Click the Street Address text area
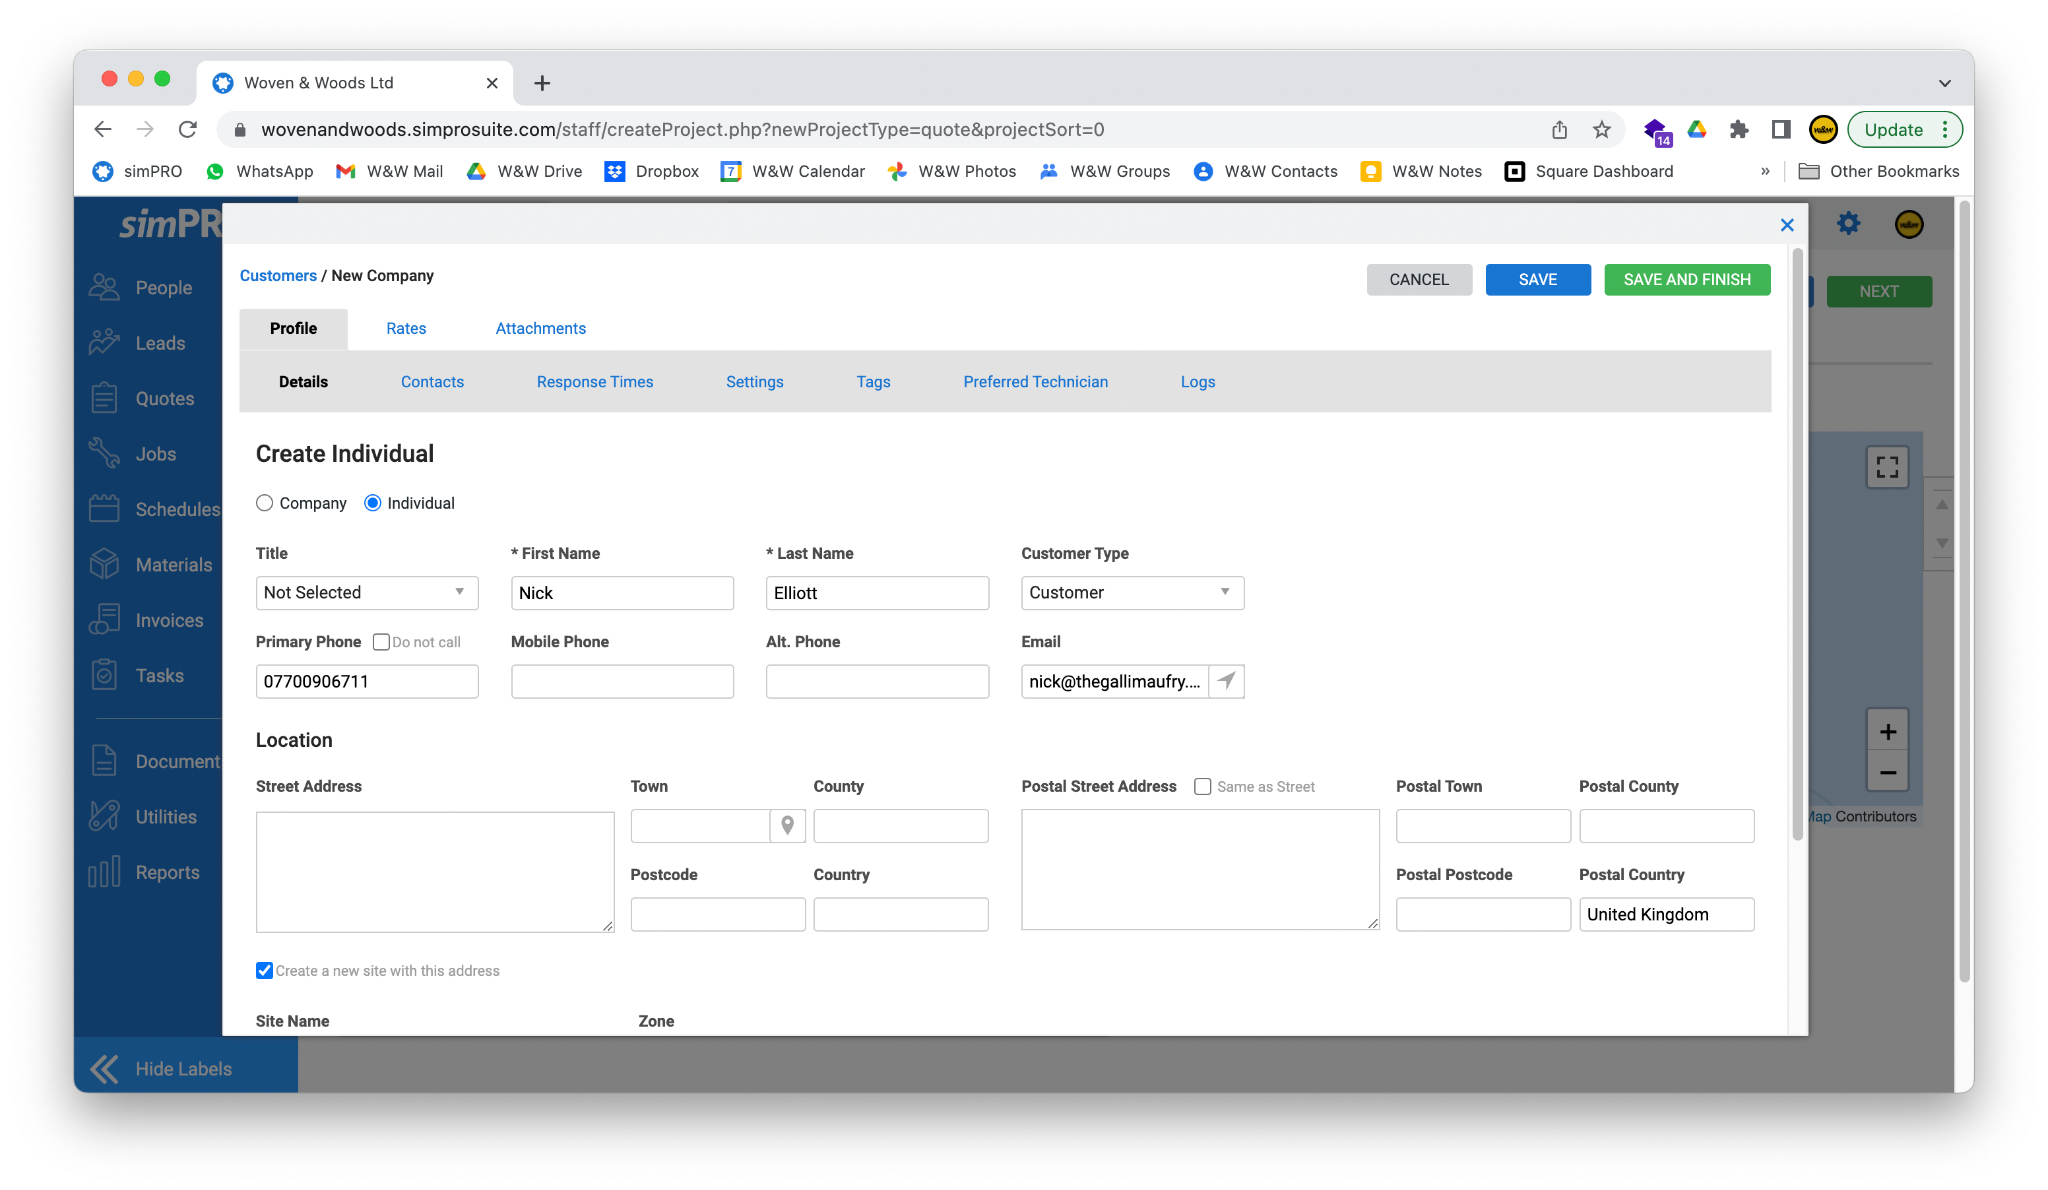Viewport: 2048px width, 1190px height. 435,872
